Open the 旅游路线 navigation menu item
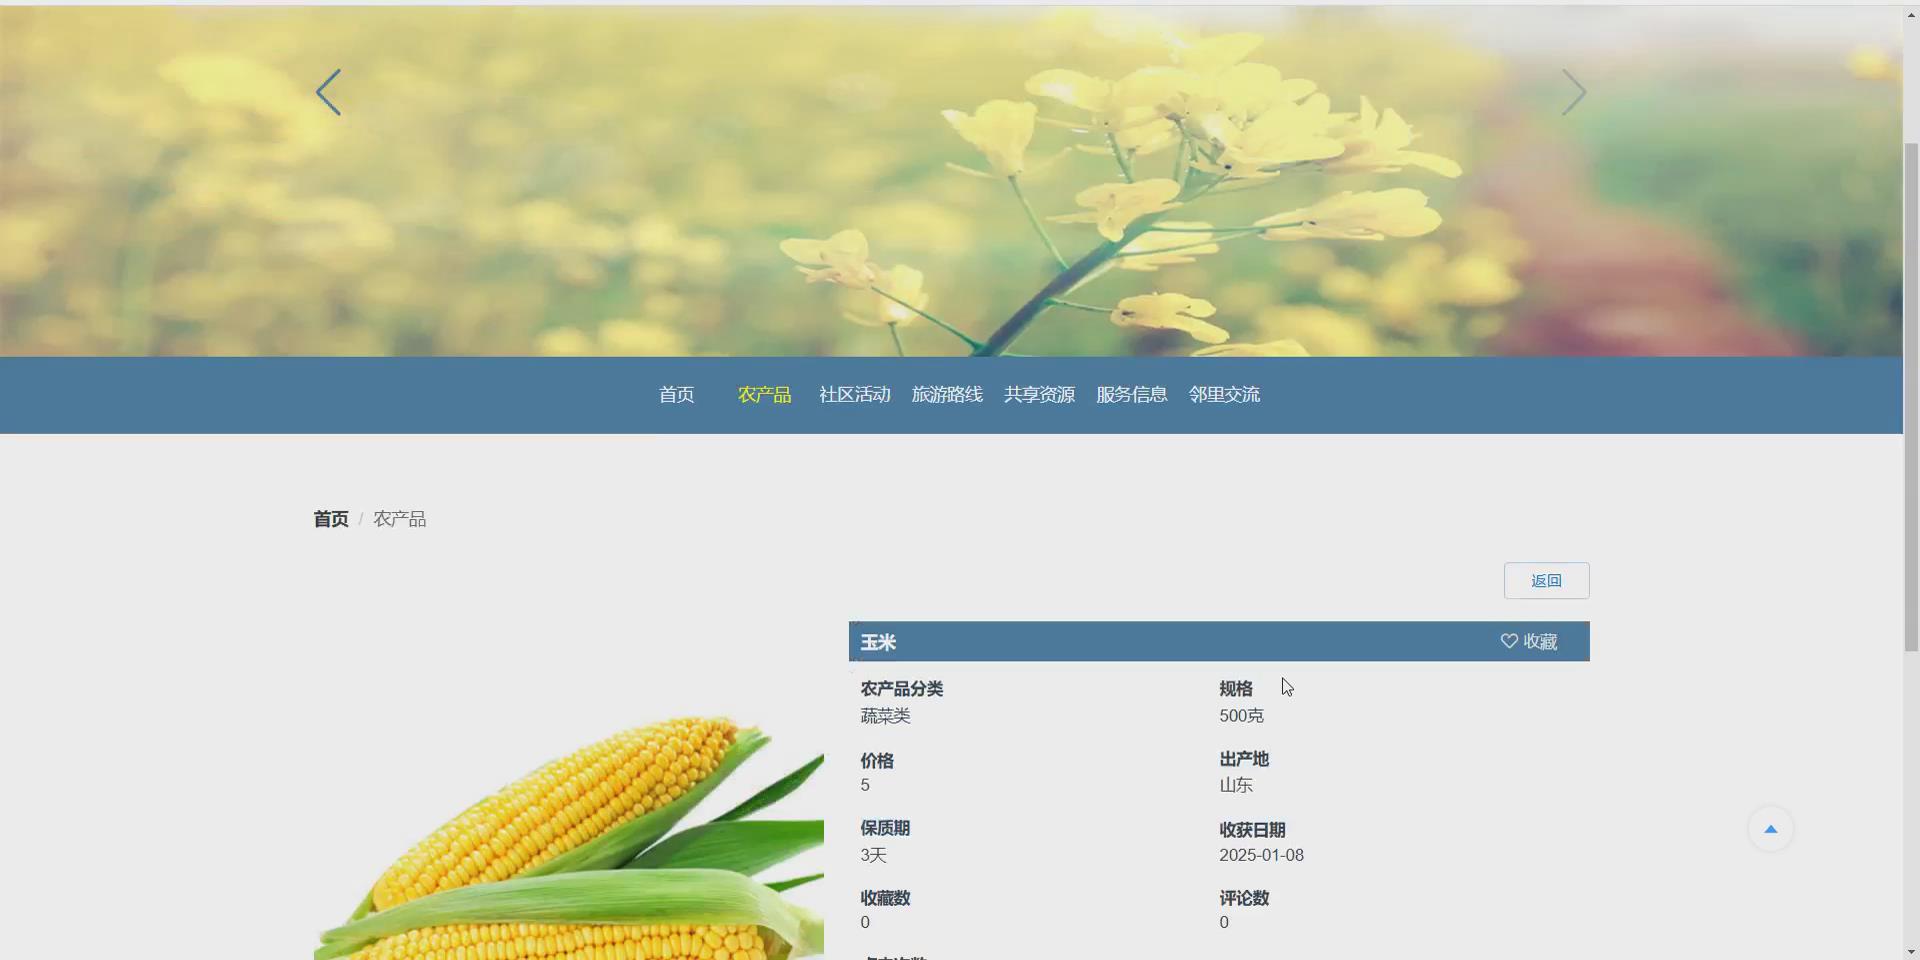 (x=947, y=394)
